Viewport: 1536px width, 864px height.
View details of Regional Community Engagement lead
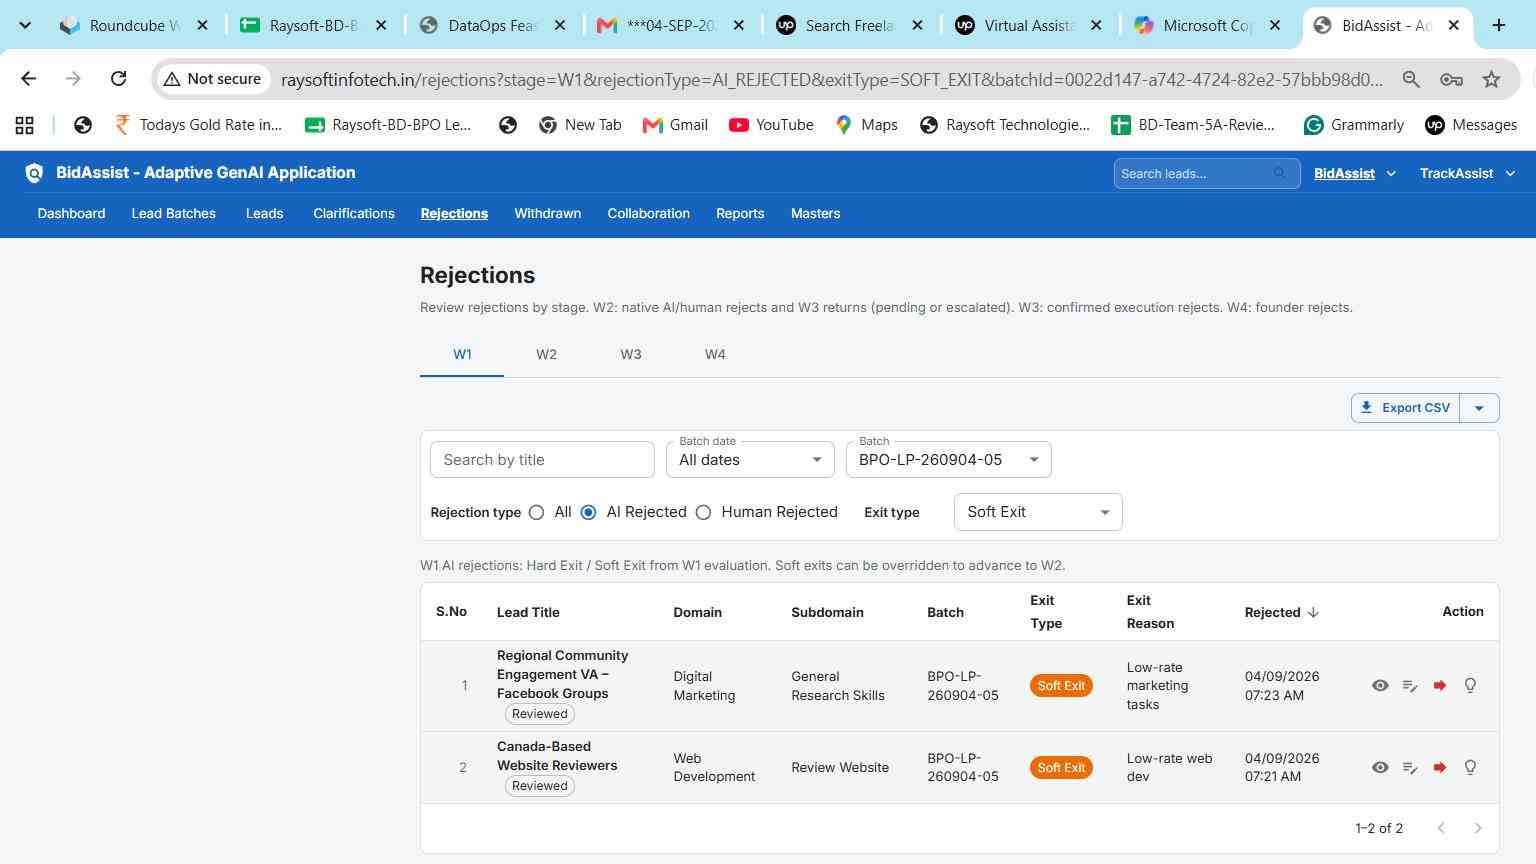(x=1380, y=686)
